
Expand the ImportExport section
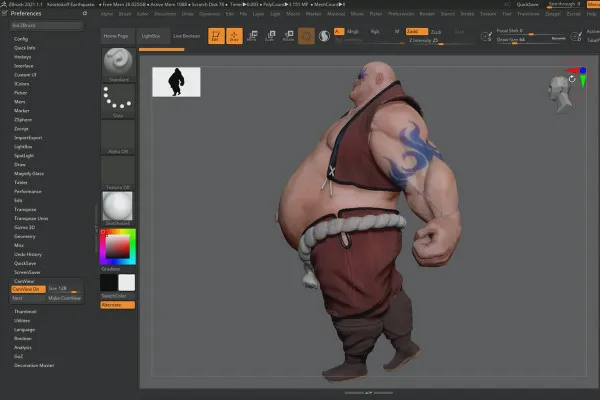28,138
